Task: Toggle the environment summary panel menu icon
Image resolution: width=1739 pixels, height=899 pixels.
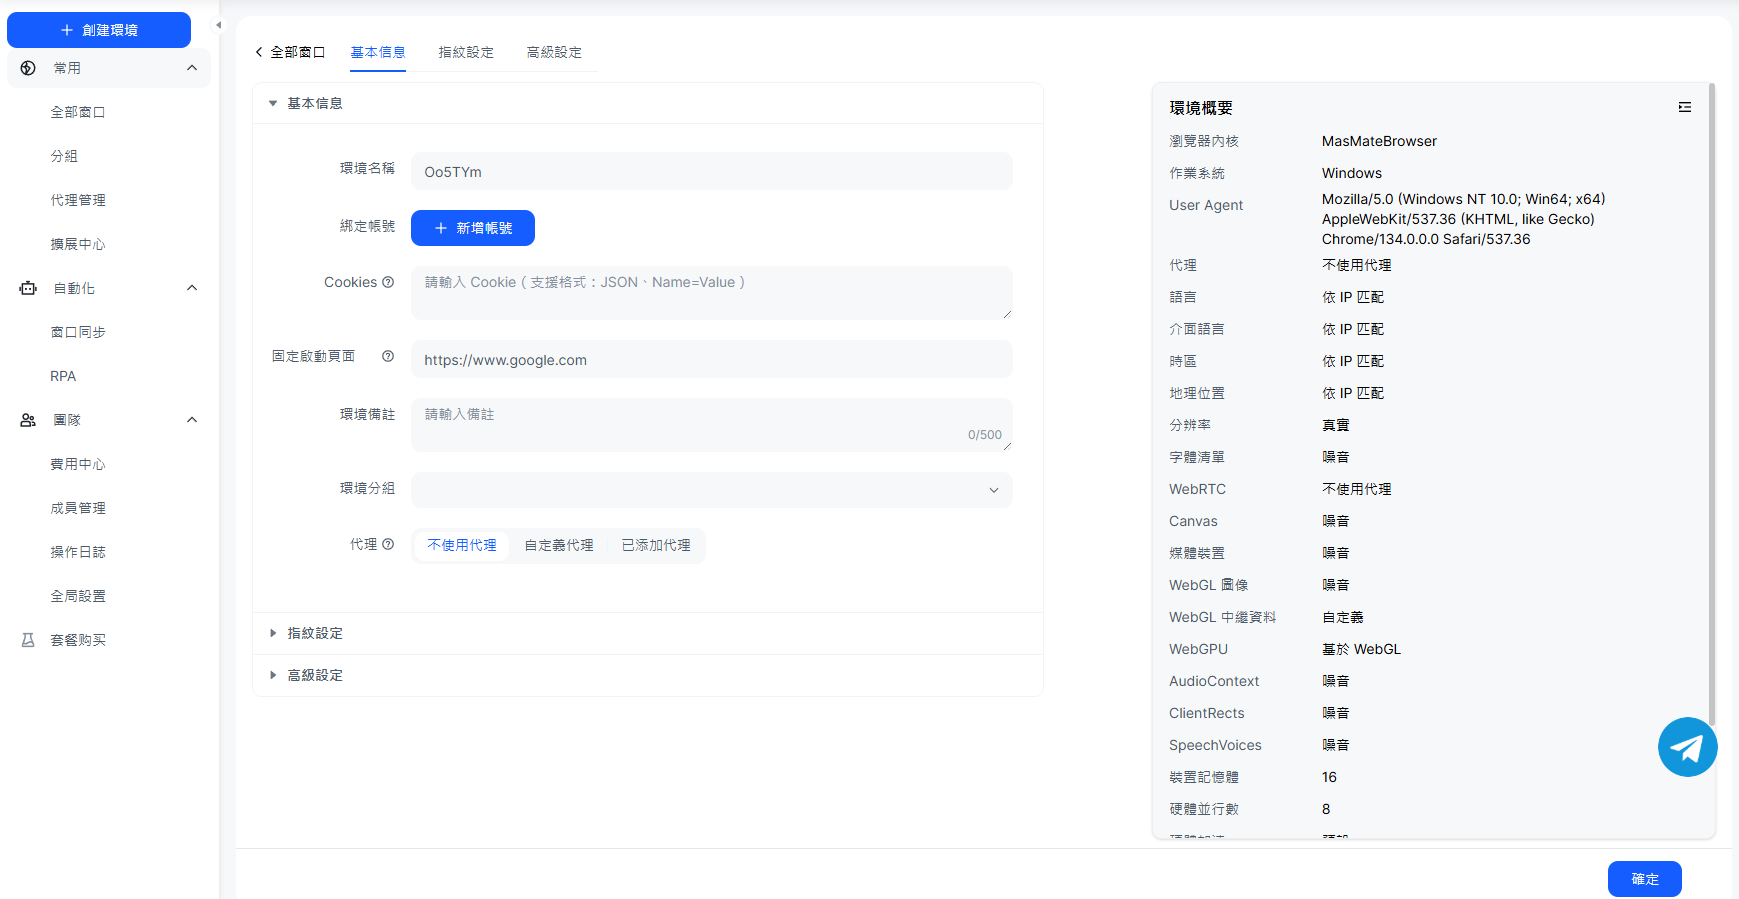Action: pyautogui.click(x=1684, y=107)
